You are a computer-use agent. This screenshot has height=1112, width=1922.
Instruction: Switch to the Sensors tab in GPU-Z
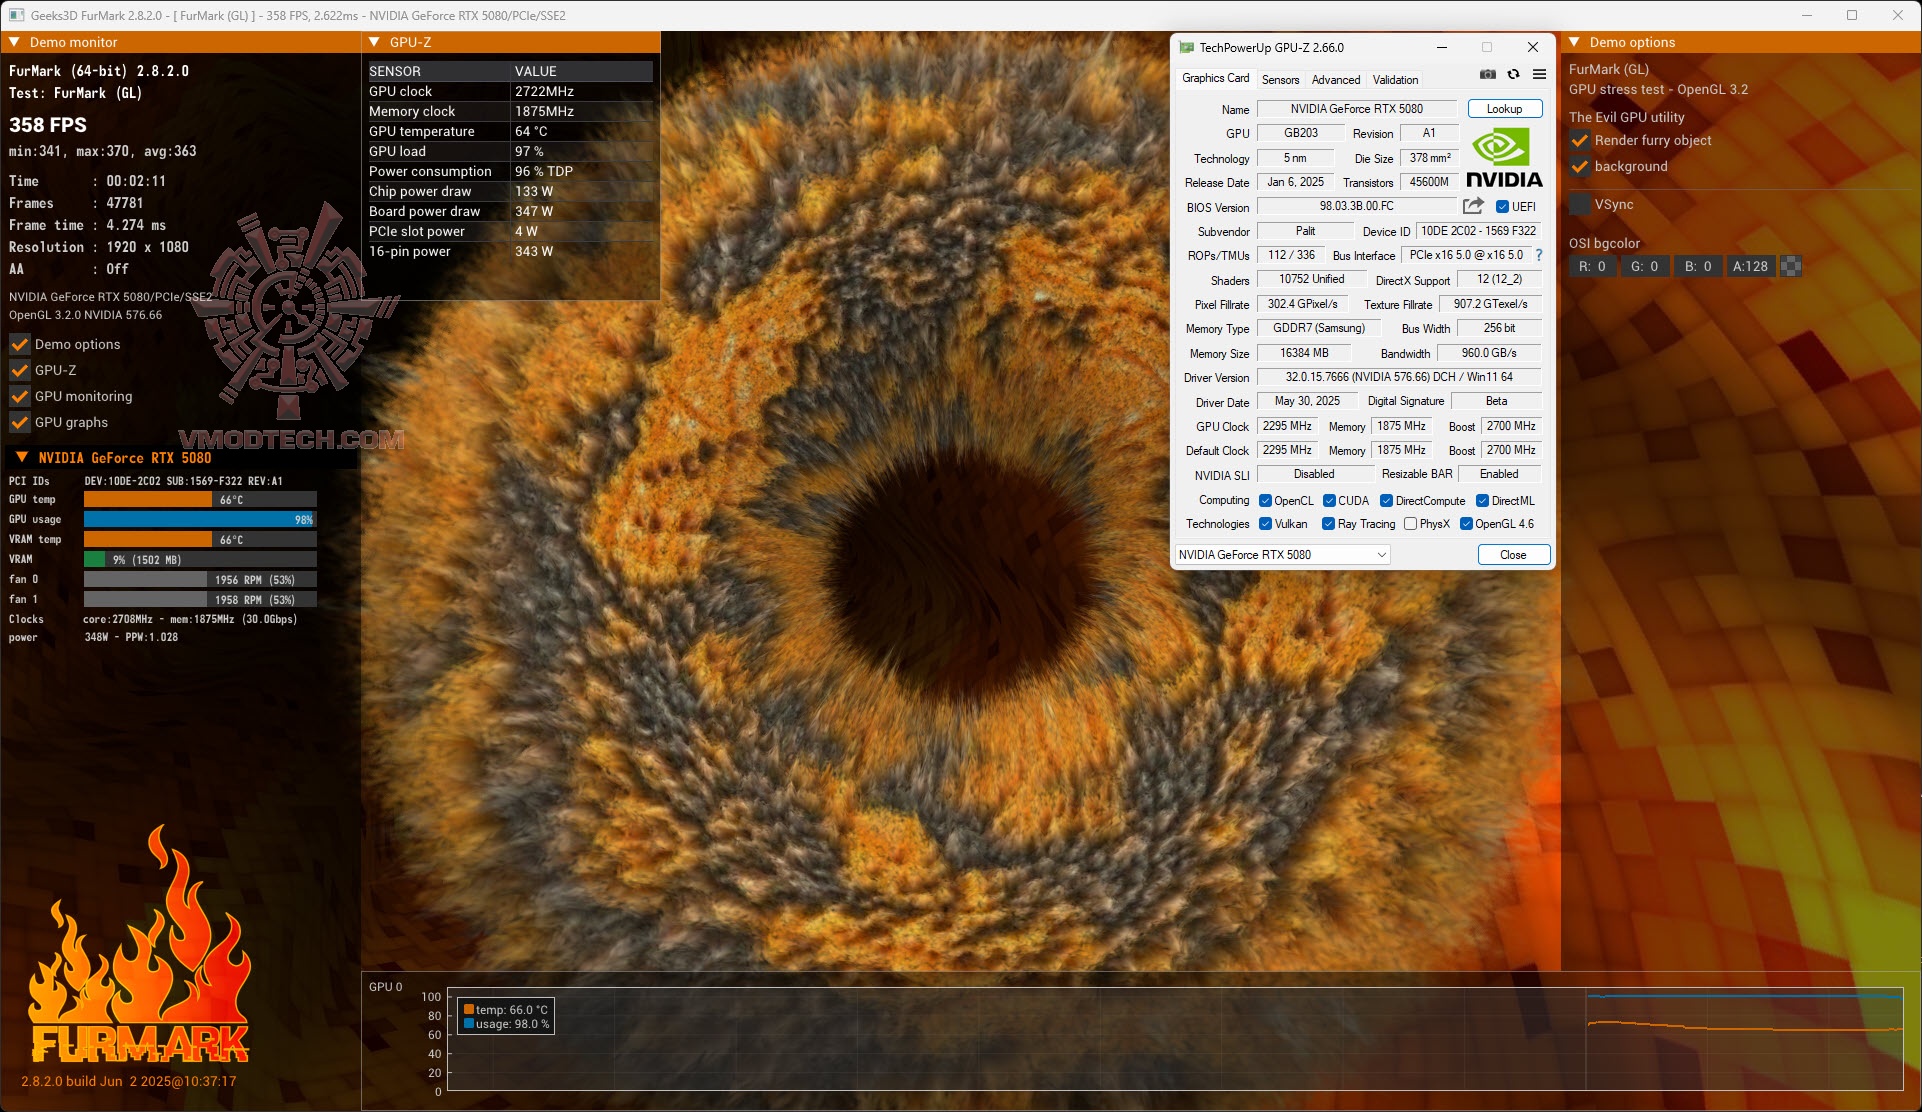coord(1280,79)
